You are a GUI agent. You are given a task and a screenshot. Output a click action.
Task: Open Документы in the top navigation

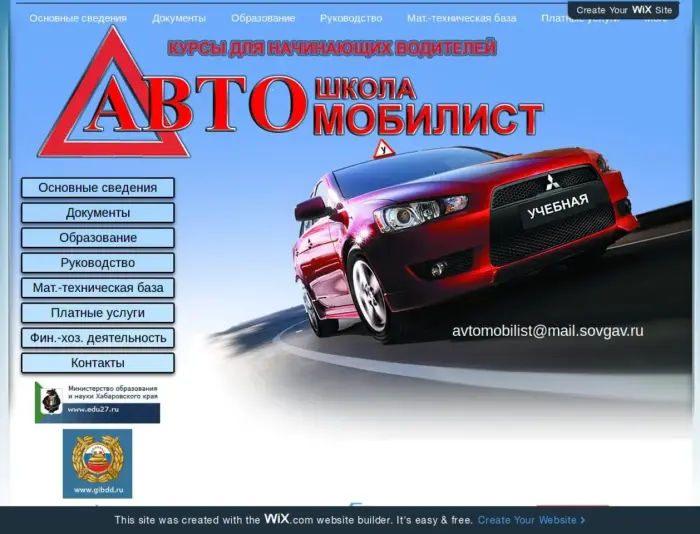(179, 18)
